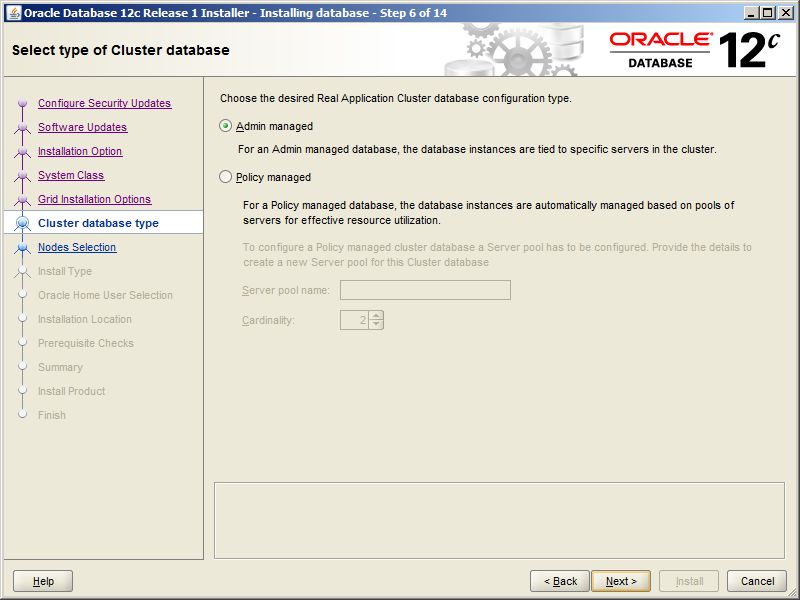Click the 'Install Product' step text
Image resolution: width=800 pixels, height=600 pixels.
coord(71,391)
